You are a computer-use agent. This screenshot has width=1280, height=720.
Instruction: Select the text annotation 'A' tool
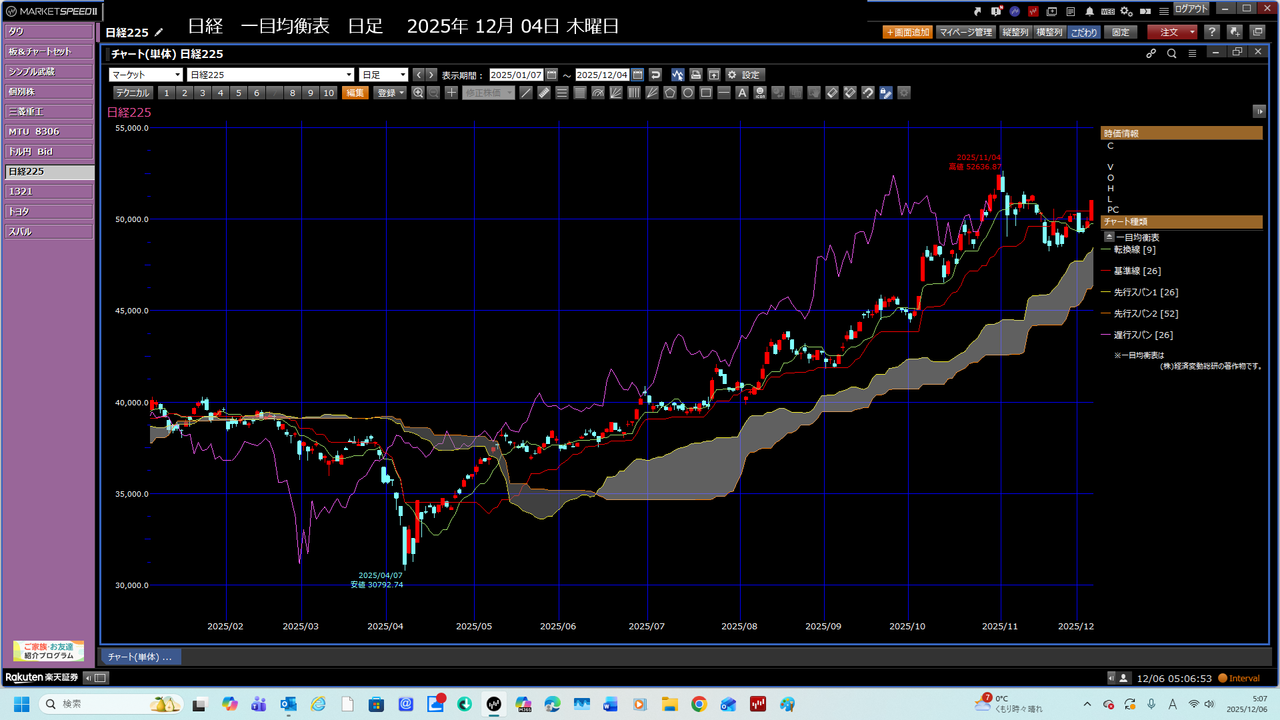coord(742,93)
